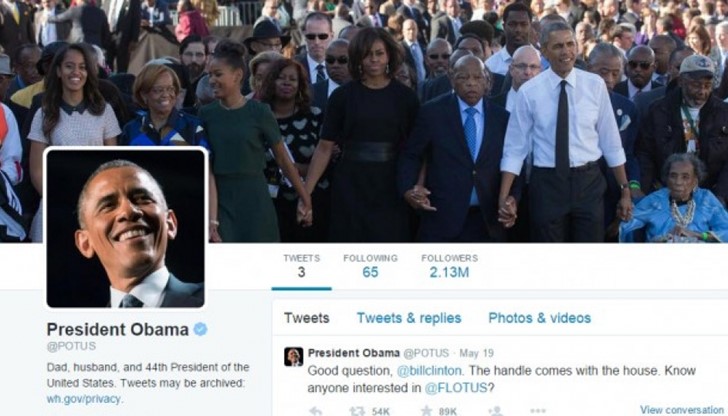Image resolution: width=728 pixels, height=416 pixels.
Task: Switch to the Tweets & replies tab
Action: [x=409, y=318]
